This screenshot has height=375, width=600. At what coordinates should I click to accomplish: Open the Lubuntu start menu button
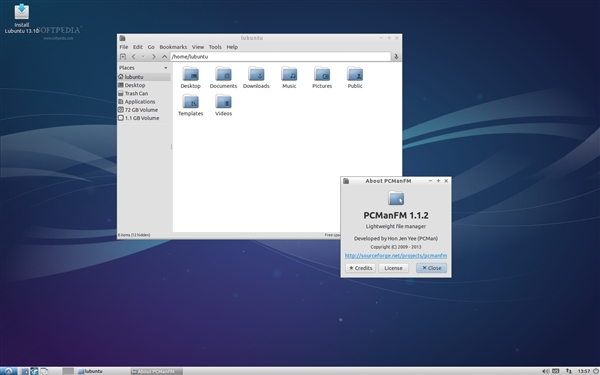tap(8, 371)
